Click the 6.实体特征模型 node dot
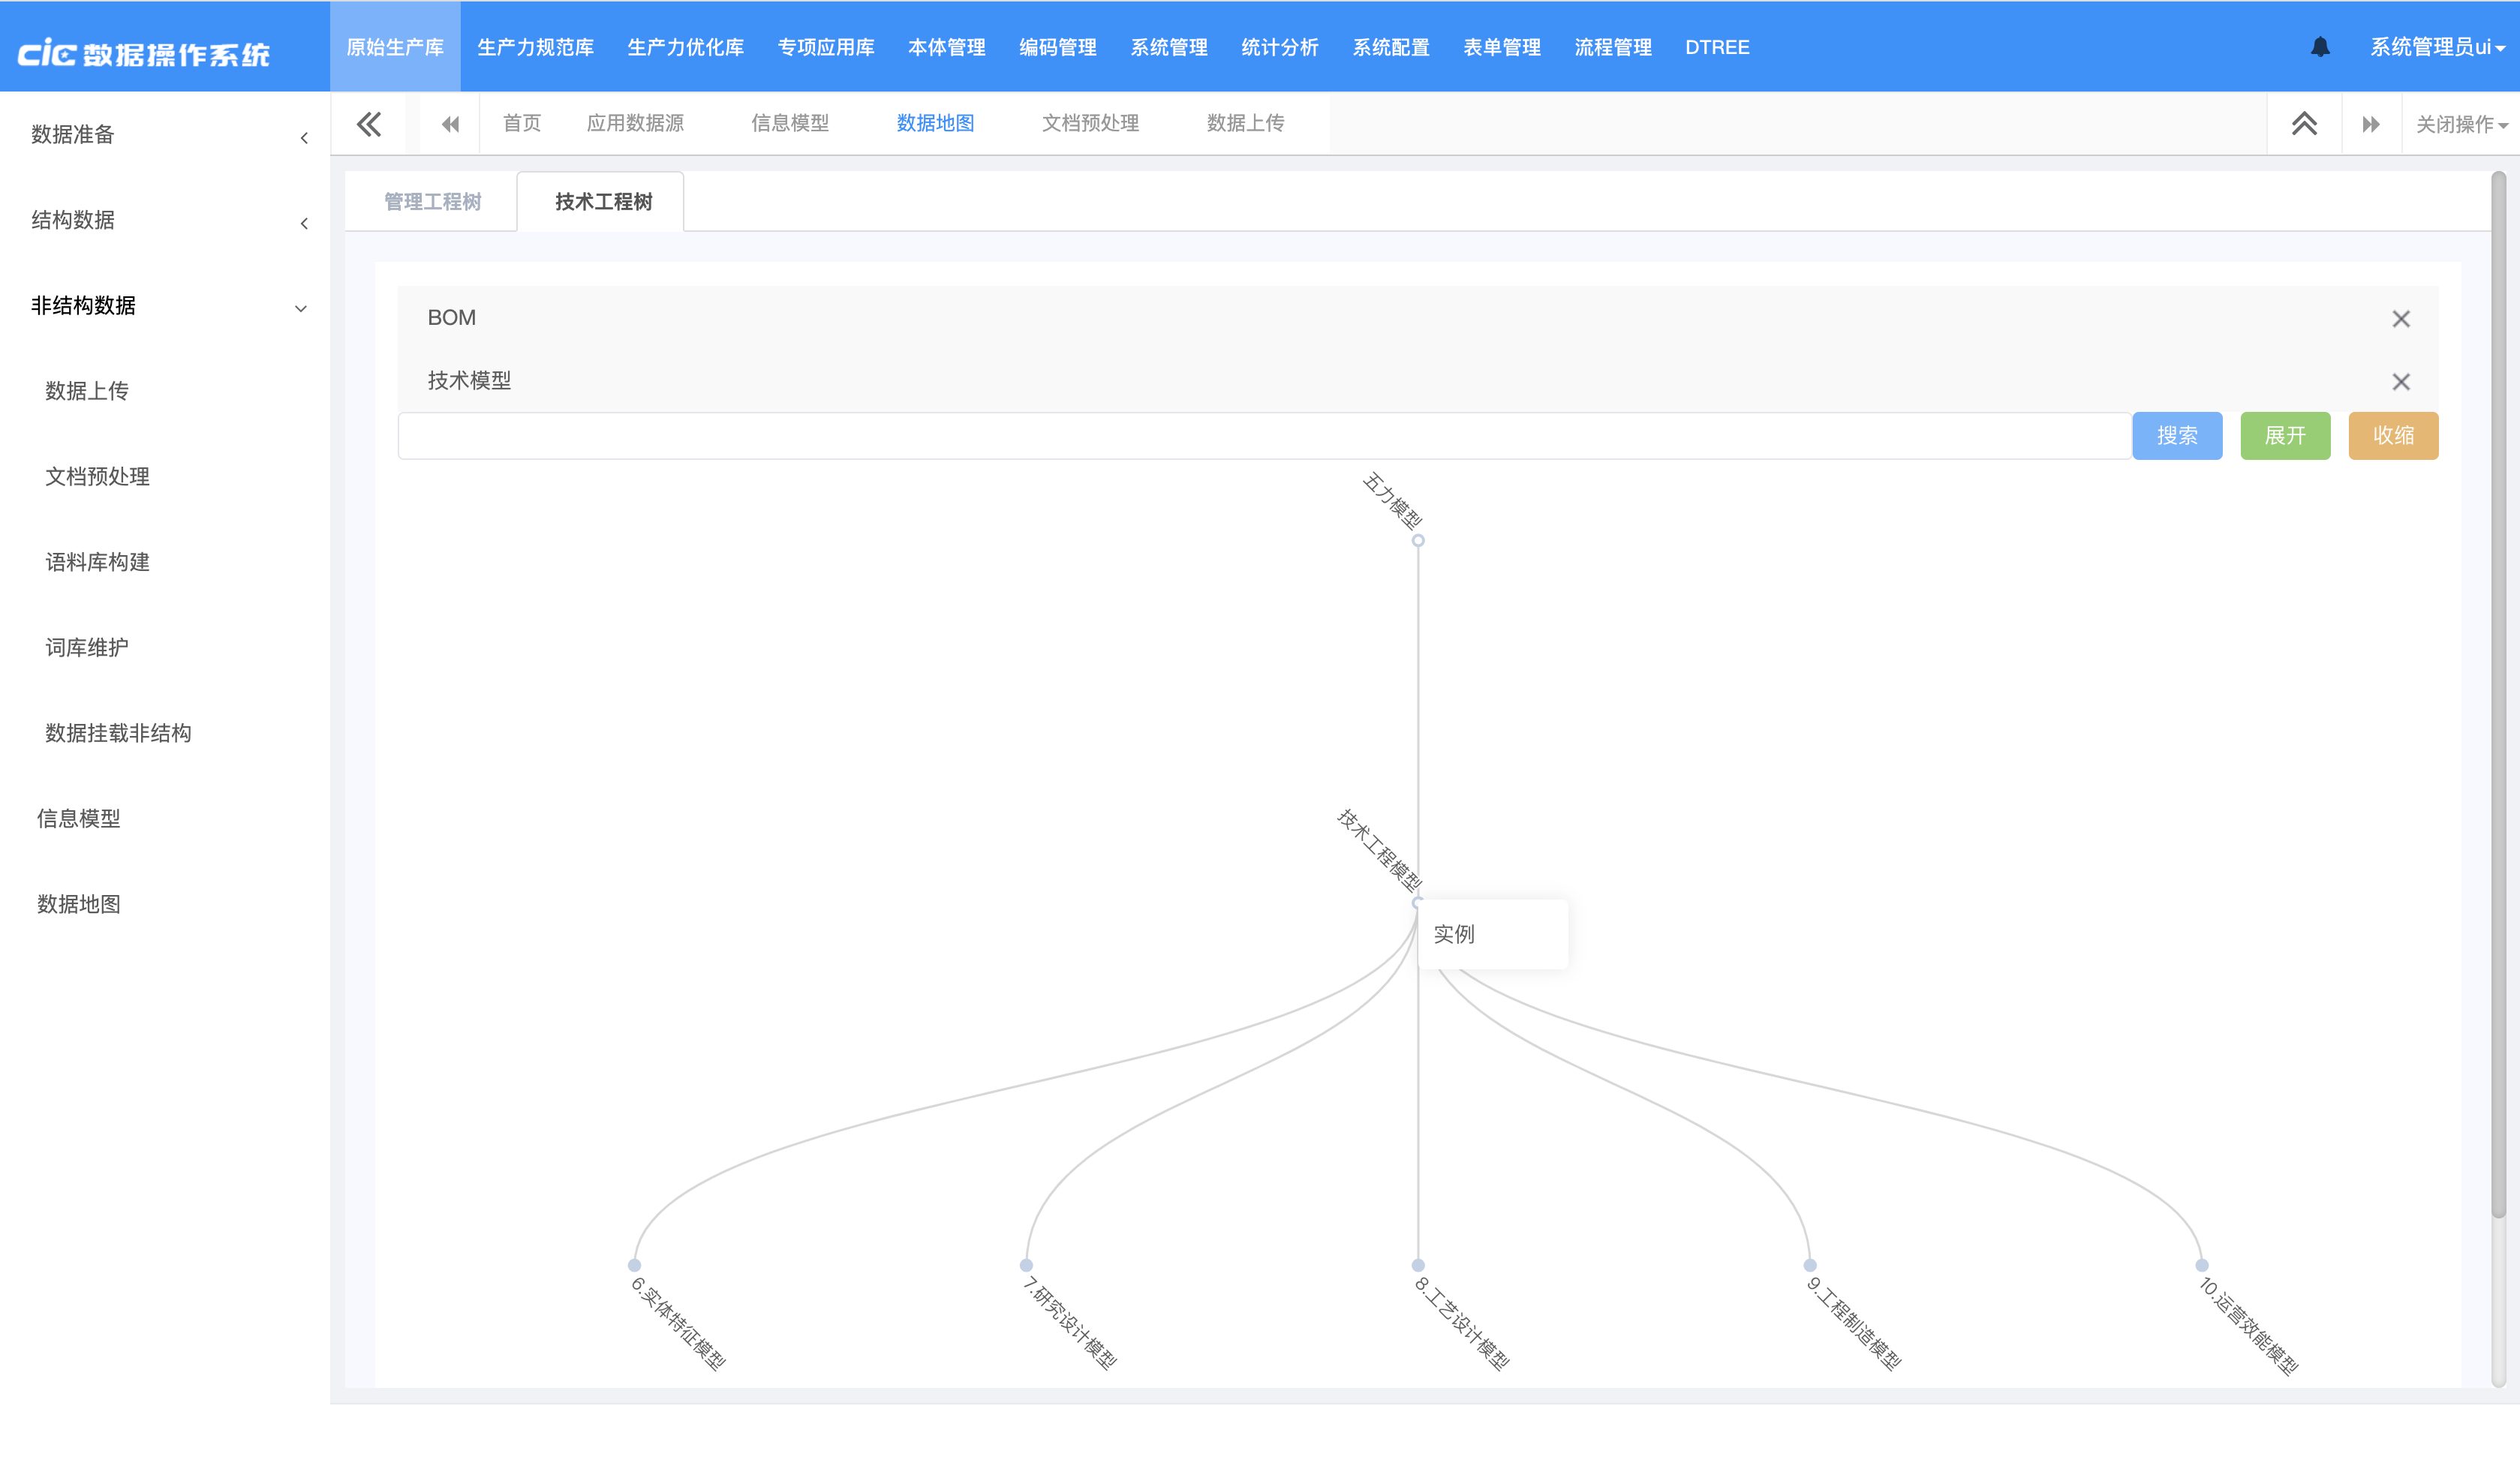This screenshot has width=2520, height=1457. [x=634, y=1265]
